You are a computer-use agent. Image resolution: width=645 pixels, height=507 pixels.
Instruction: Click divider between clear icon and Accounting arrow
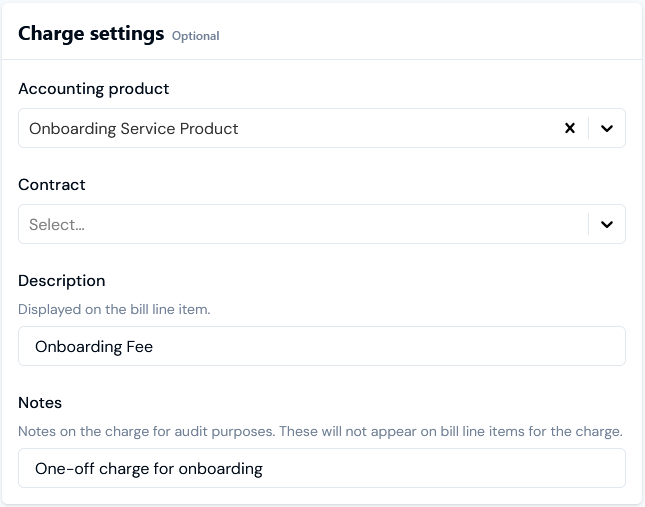click(x=588, y=128)
